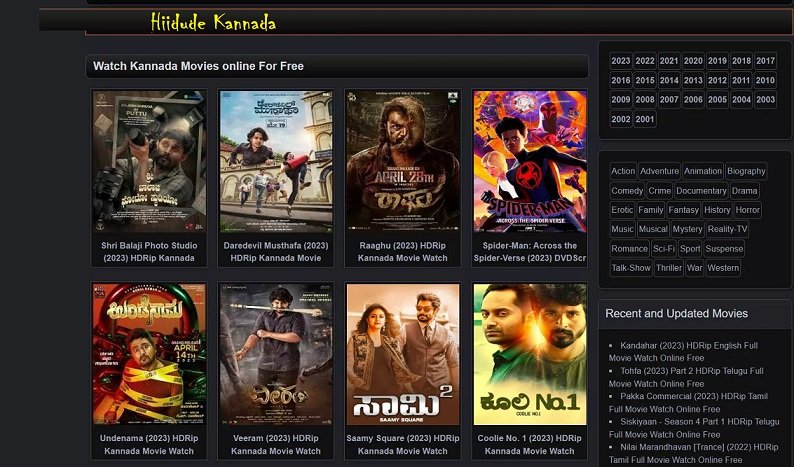Open Pakka Commercial (2023) Tamil link

tap(688, 403)
